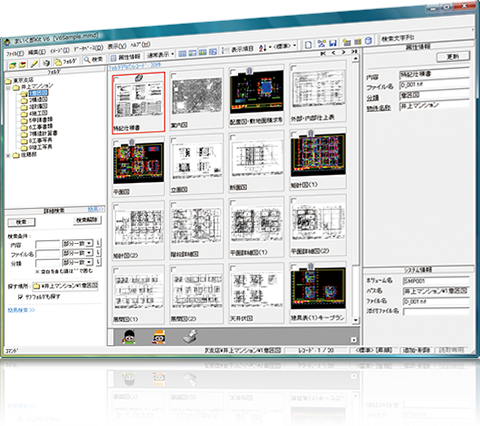Click the 検索解除 button
Image resolution: width=480 pixels, height=426 pixels.
click(87, 220)
